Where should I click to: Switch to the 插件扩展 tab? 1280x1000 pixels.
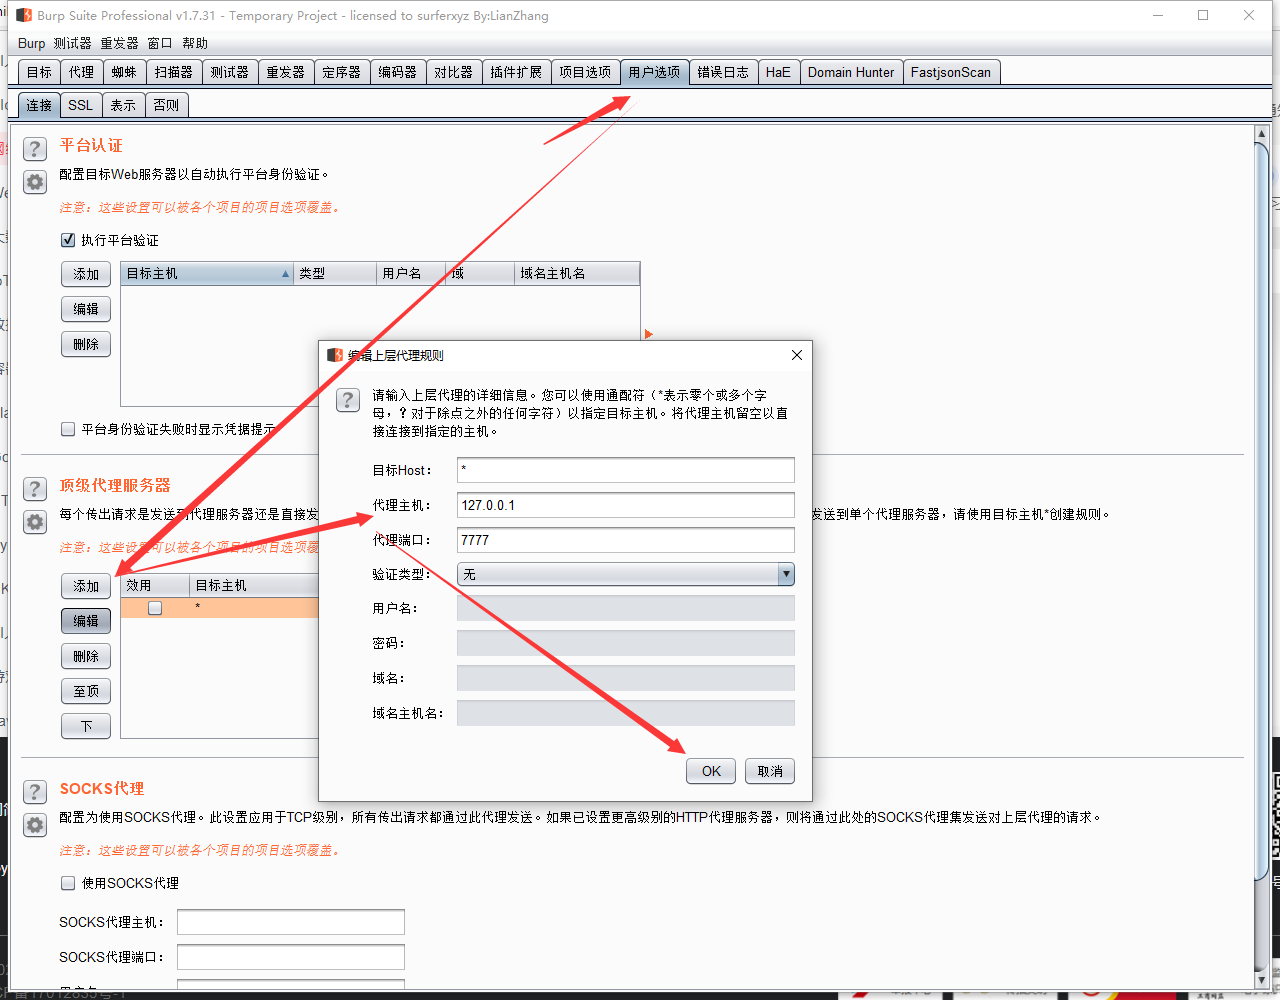click(x=516, y=72)
